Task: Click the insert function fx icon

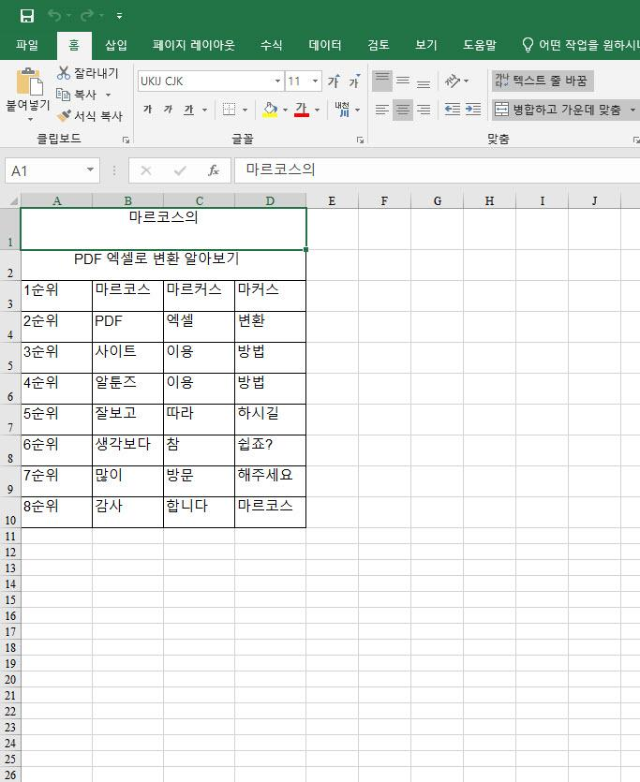Action: 213,171
